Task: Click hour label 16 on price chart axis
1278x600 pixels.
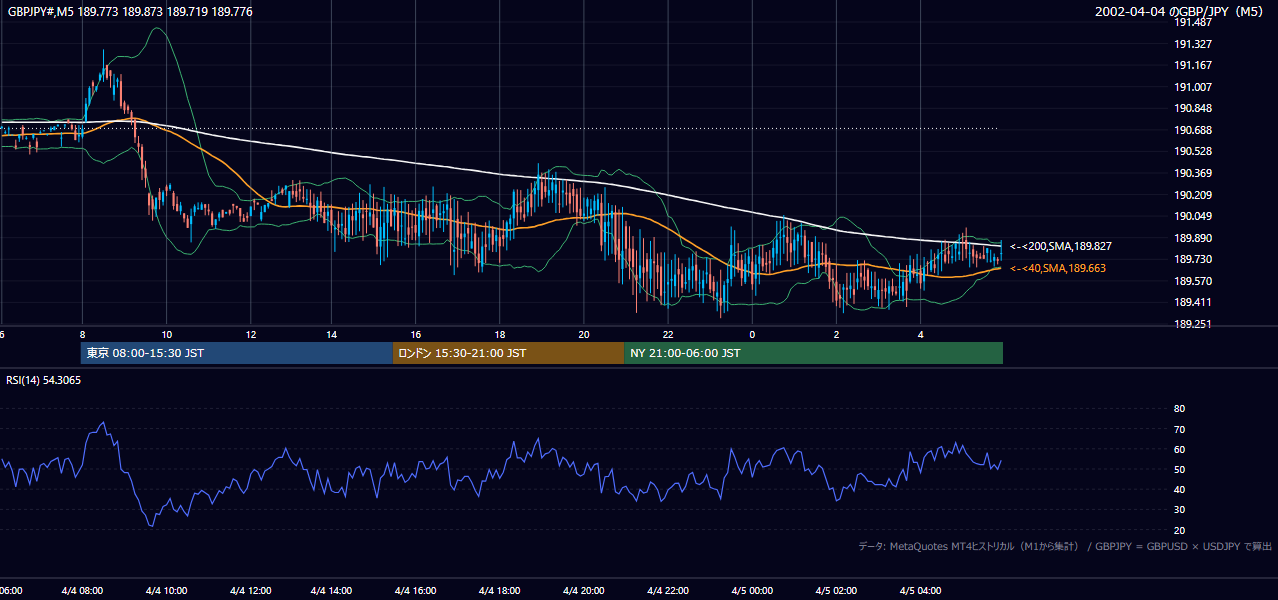Action: [416, 335]
